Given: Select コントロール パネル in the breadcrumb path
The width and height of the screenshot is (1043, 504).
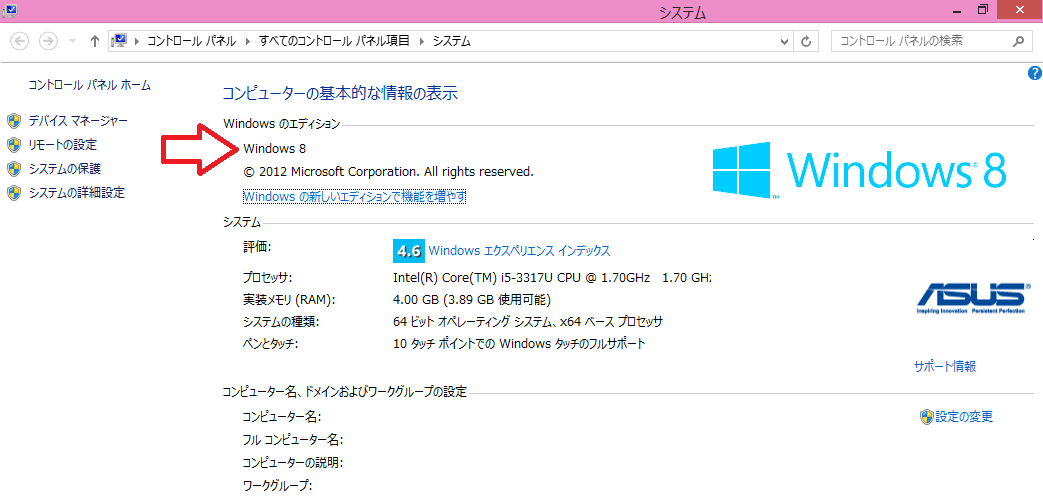Looking at the screenshot, I should (x=191, y=41).
